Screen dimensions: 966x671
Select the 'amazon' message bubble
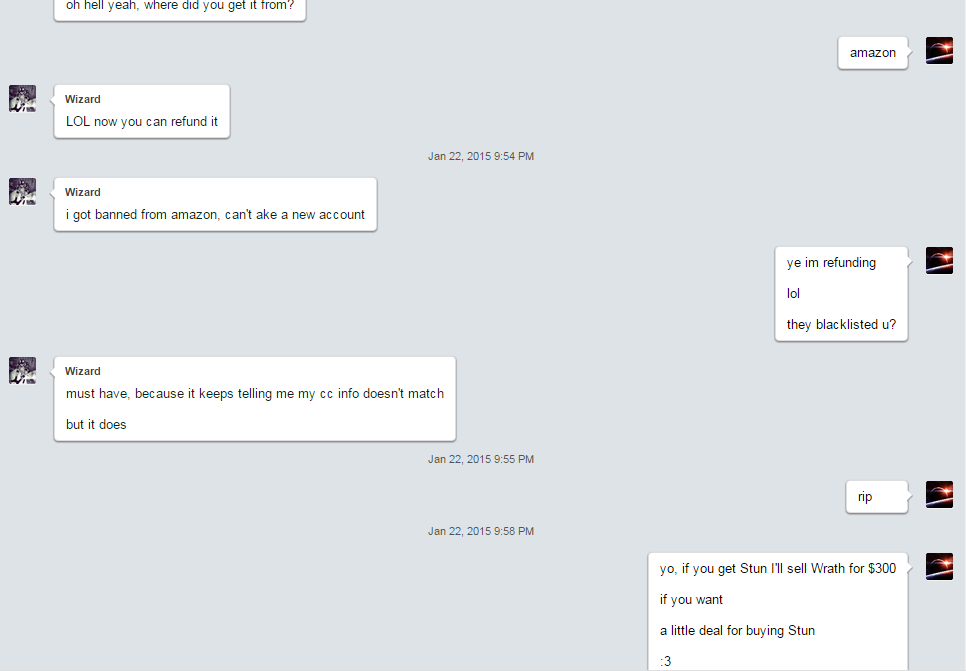[872, 53]
